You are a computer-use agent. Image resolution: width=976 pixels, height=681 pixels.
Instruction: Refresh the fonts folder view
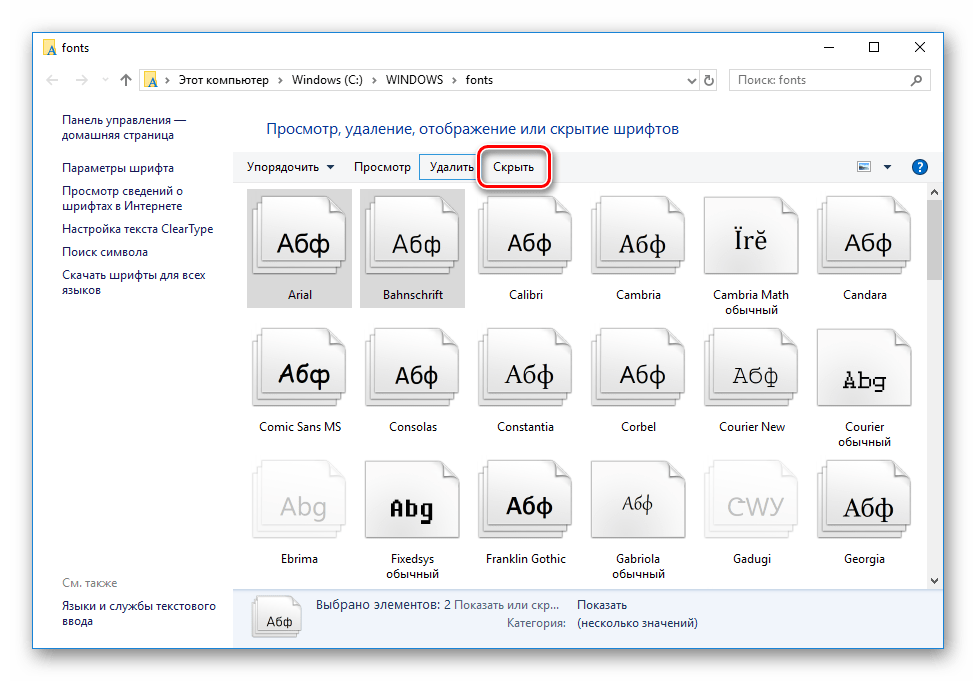[x=709, y=80]
